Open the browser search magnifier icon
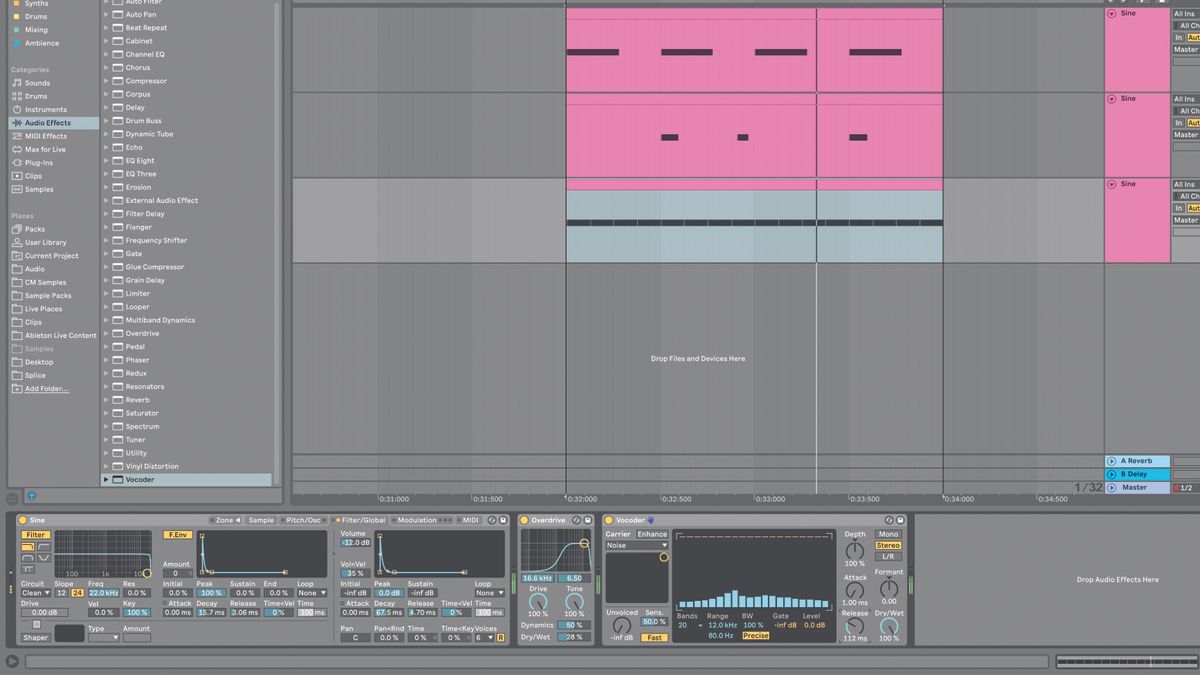The image size is (1200, 675). [30, 495]
